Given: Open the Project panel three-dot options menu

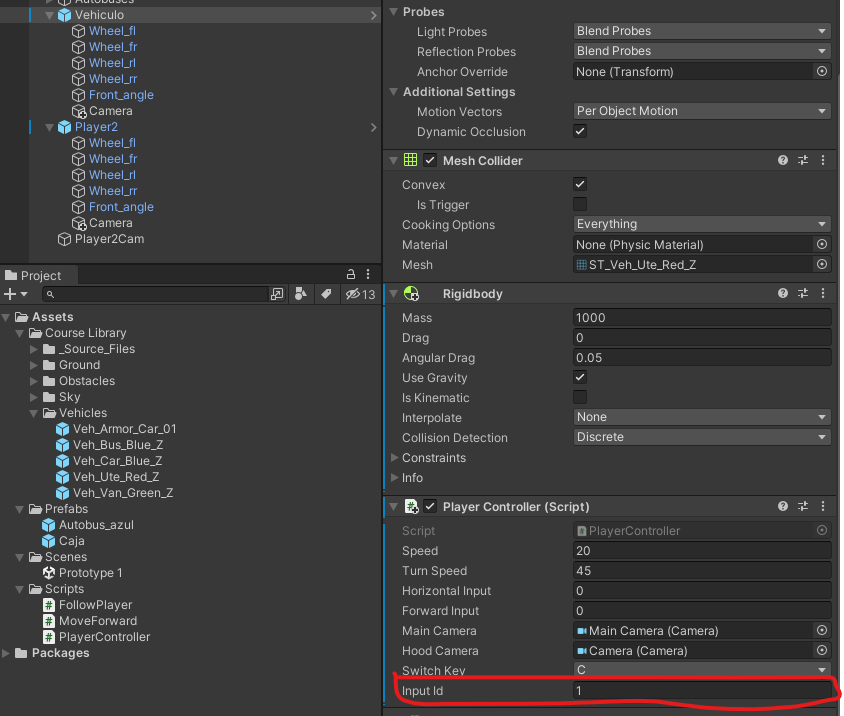Looking at the screenshot, I should (x=368, y=275).
